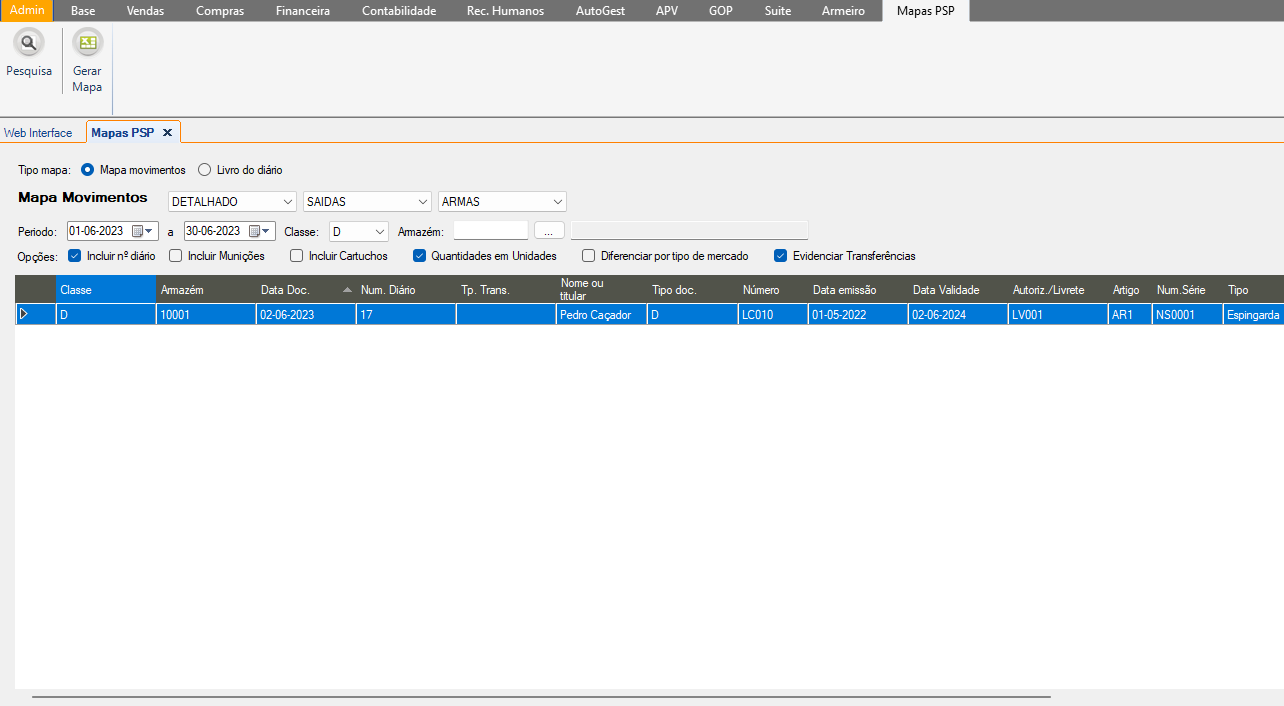
Task: Open the SAIDAS movement type dropdown
Action: tap(422, 202)
